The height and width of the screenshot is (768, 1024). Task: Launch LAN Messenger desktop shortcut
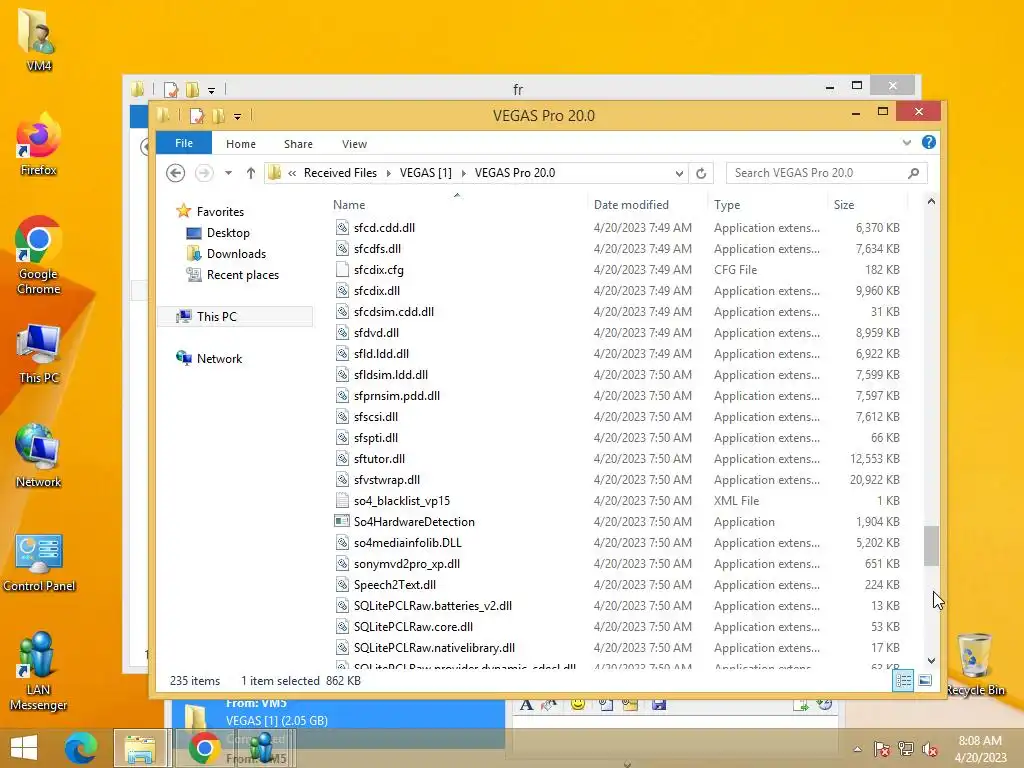tap(38, 671)
